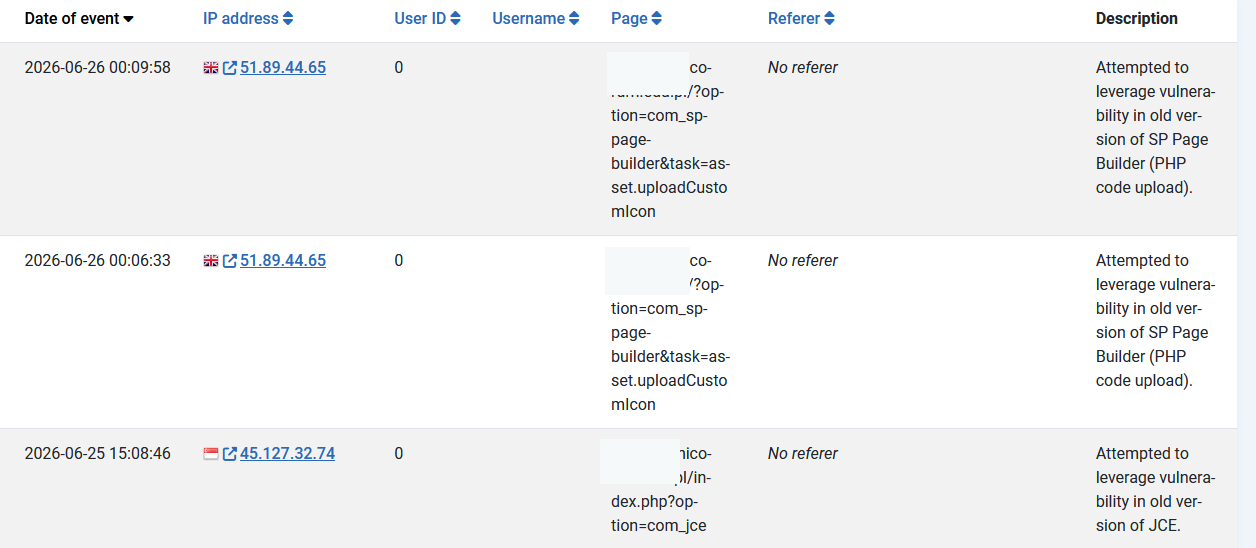Viewport: 1256px width, 548px height.
Task: Open IP 51.89.44.65 link in 00:09:58 row
Action: 283,67
